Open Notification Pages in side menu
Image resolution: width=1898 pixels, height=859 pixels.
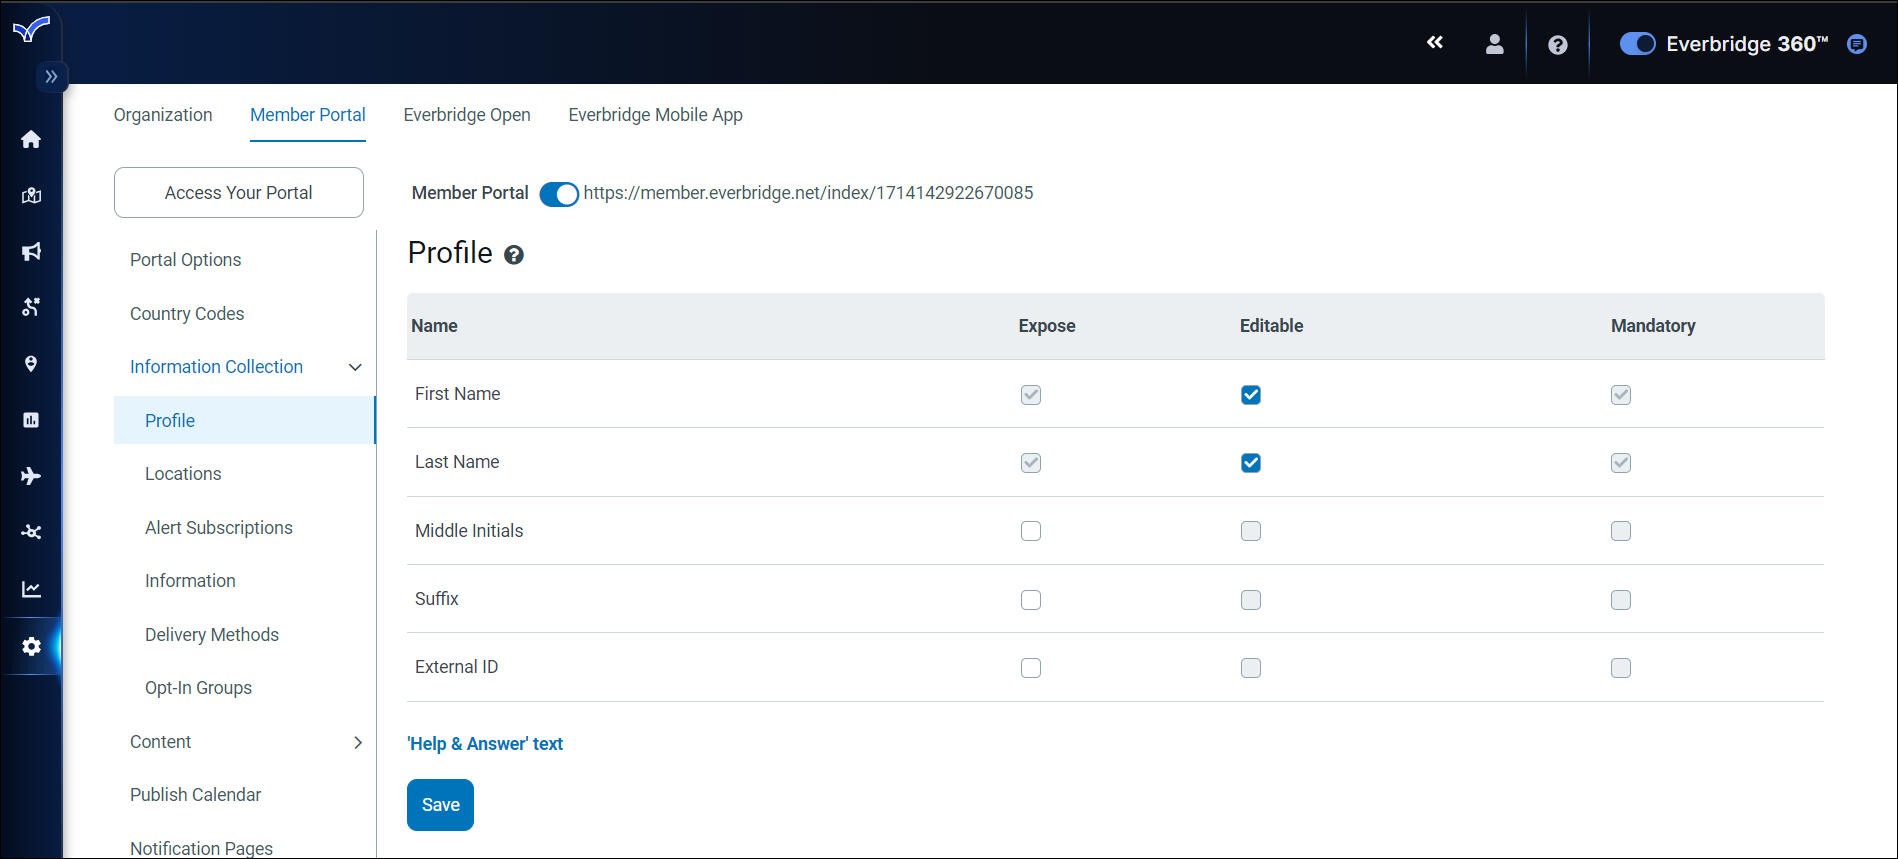point(201,848)
